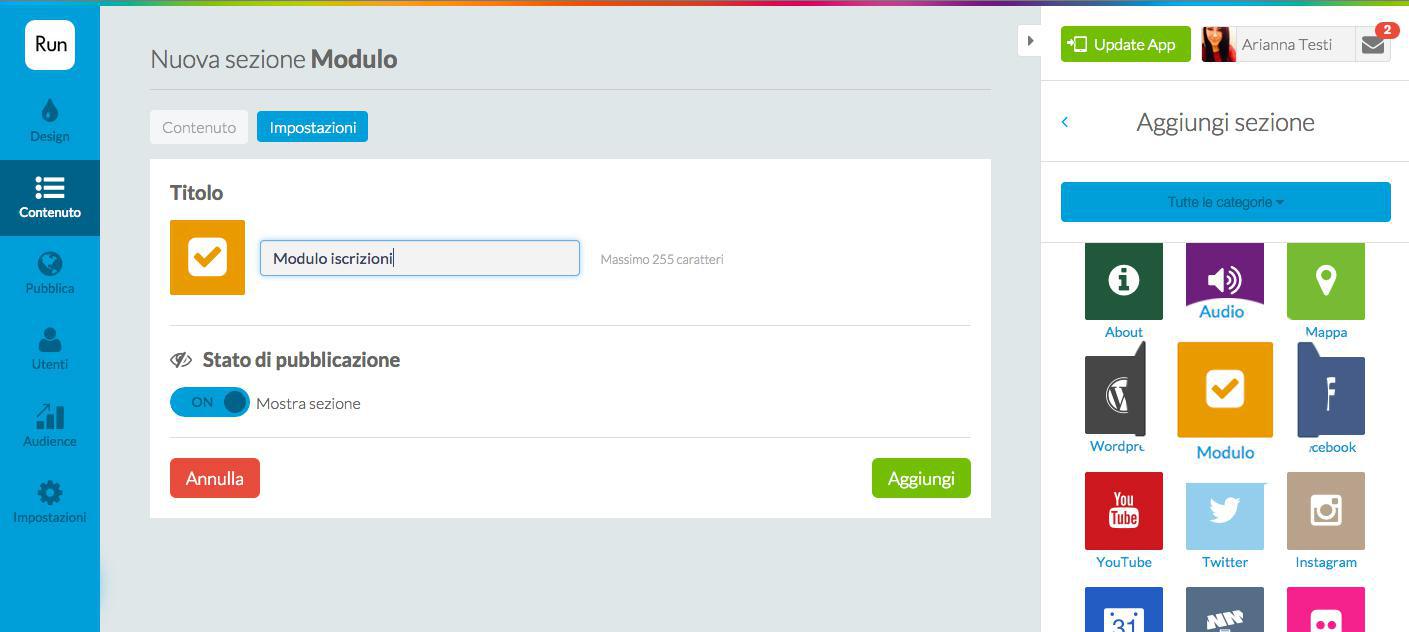Select the About info icon
This screenshot has width=1409, height=632.
1123,281
